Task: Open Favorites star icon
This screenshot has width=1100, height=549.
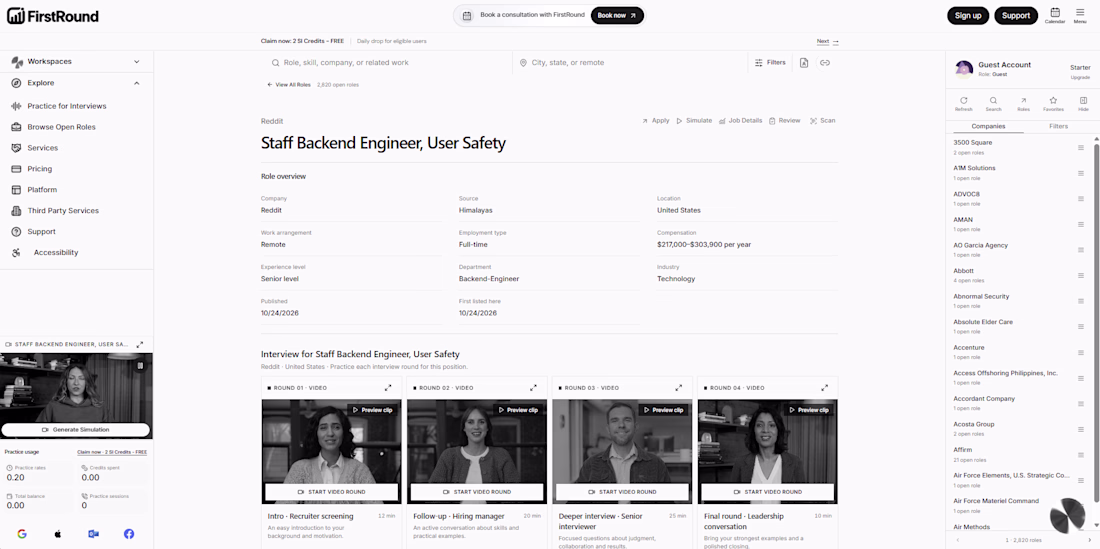Action: (1053, 104)
